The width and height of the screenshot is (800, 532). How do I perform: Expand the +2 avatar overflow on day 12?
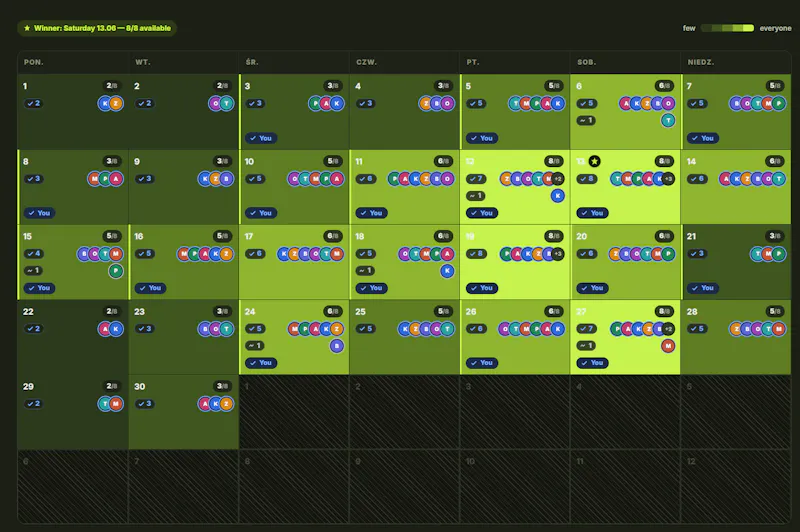click(558, 179)
